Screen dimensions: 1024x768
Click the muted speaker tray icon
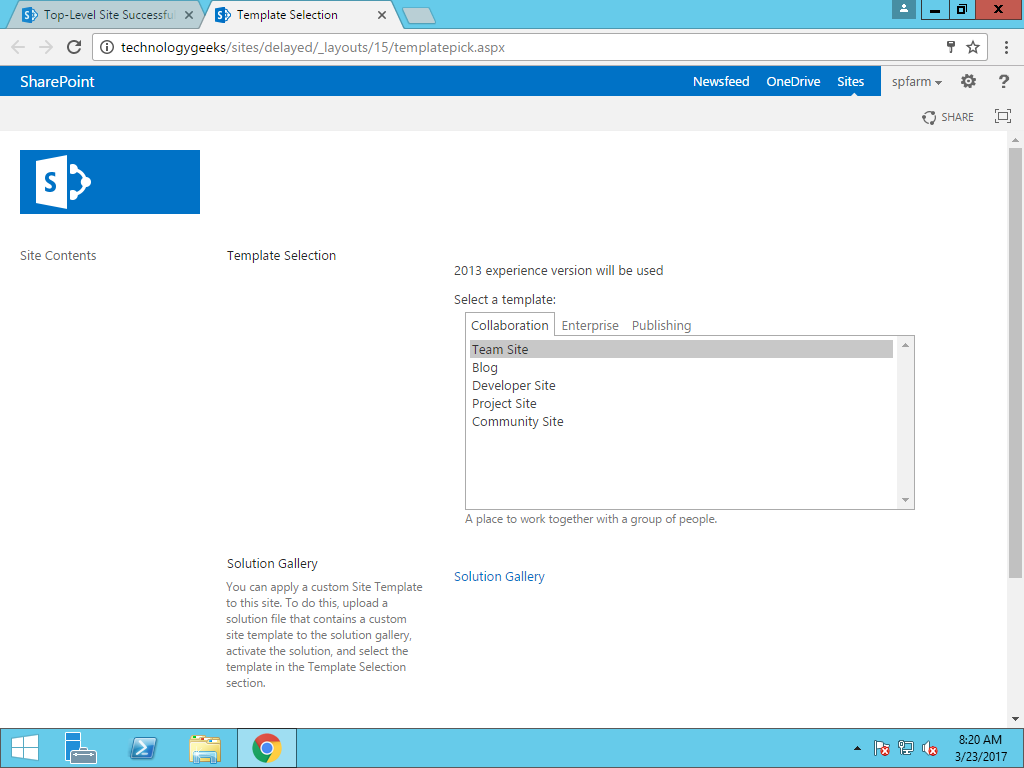tap(930, 748)
